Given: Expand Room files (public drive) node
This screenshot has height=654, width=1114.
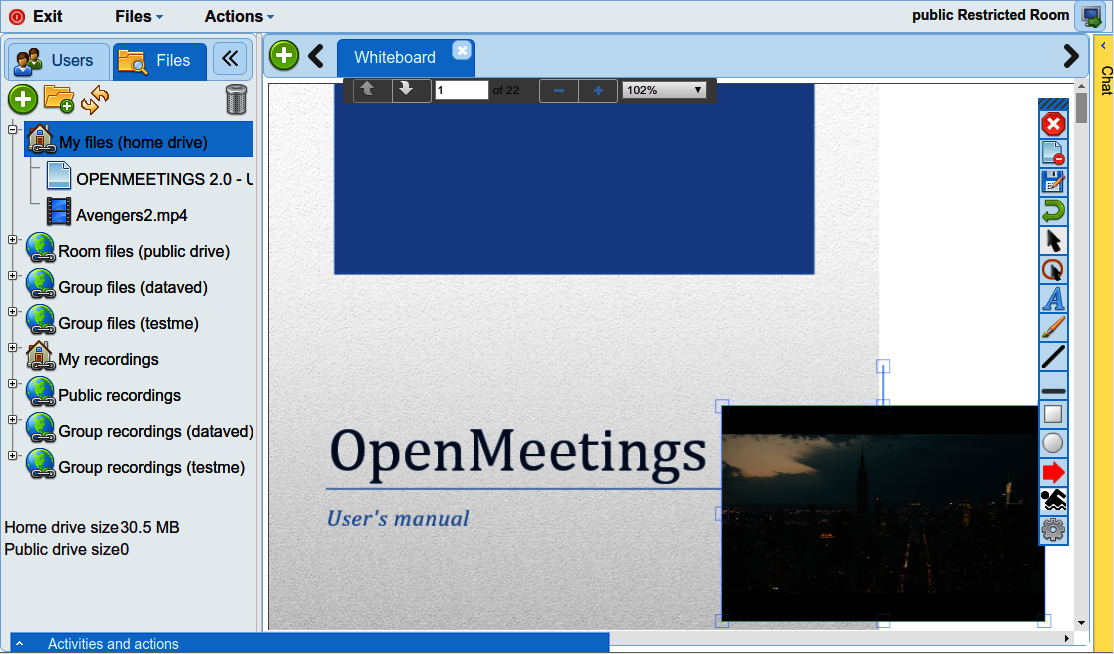Looking at the screenshot, I should coord(12,240).
